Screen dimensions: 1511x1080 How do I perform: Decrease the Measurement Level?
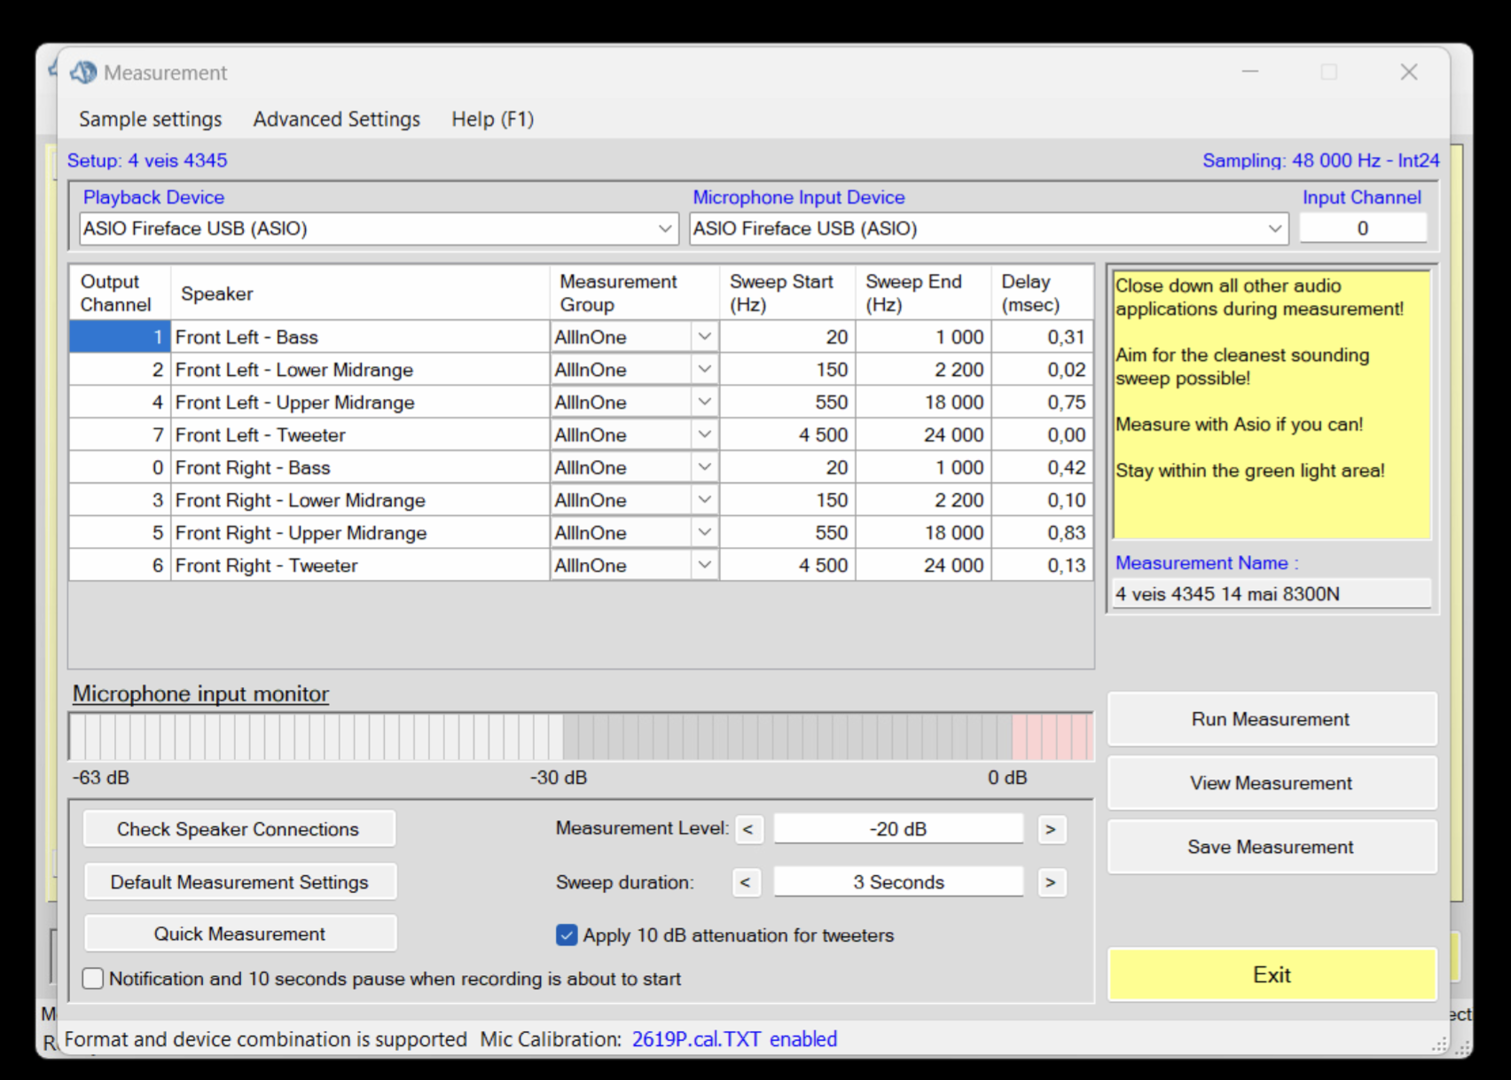(748, 829)
